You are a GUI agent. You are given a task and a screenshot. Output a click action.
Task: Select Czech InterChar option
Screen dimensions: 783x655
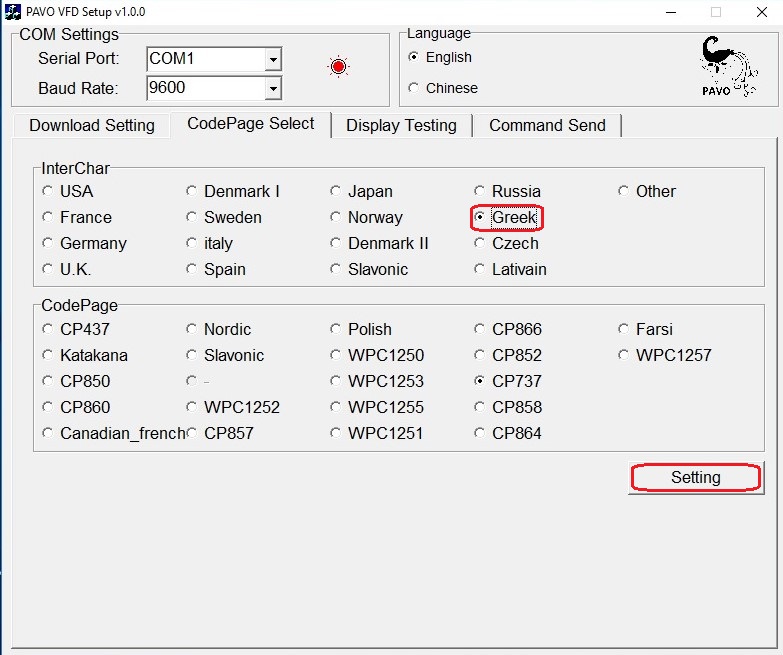pos(506,243)
